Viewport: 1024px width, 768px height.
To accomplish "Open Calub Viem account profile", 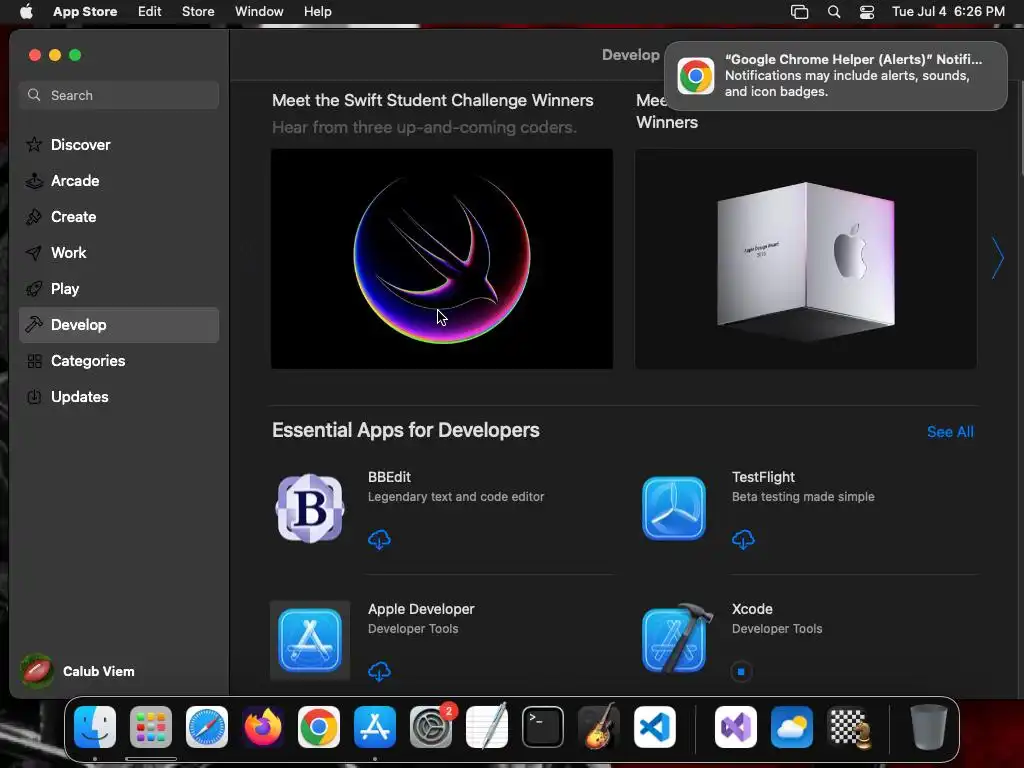I will (78, 671).
